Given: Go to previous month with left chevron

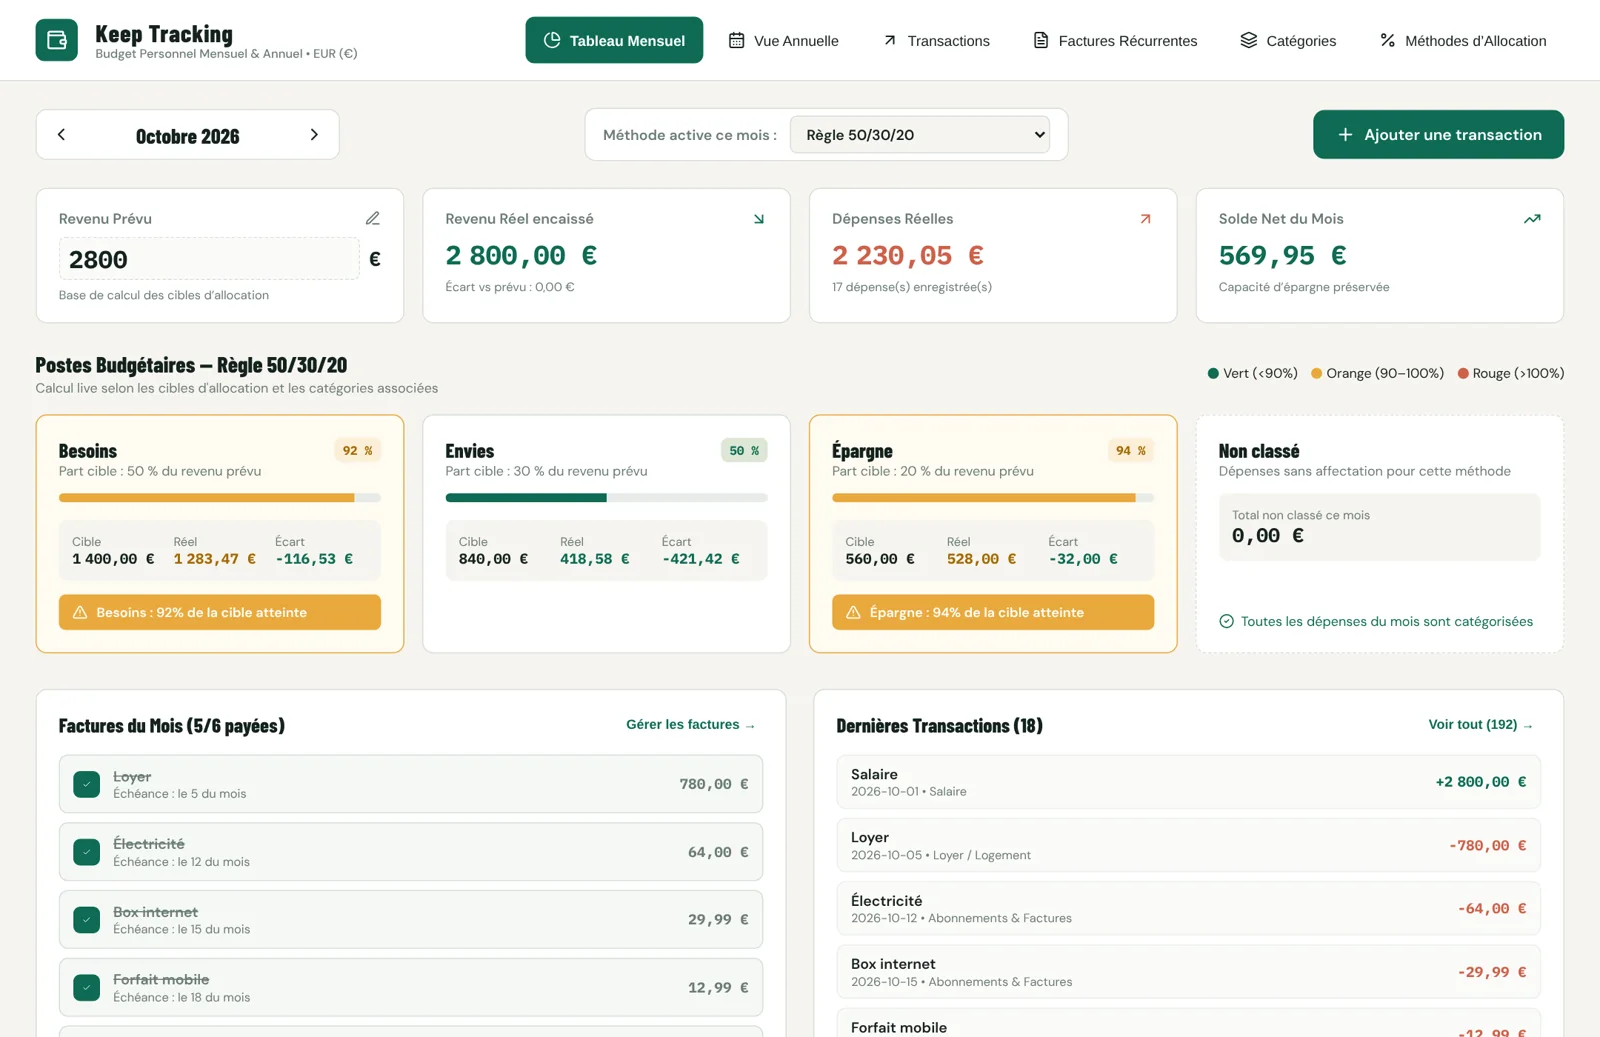Looking at the screenshot, I should pyautogui.click(x=61, y=134).
